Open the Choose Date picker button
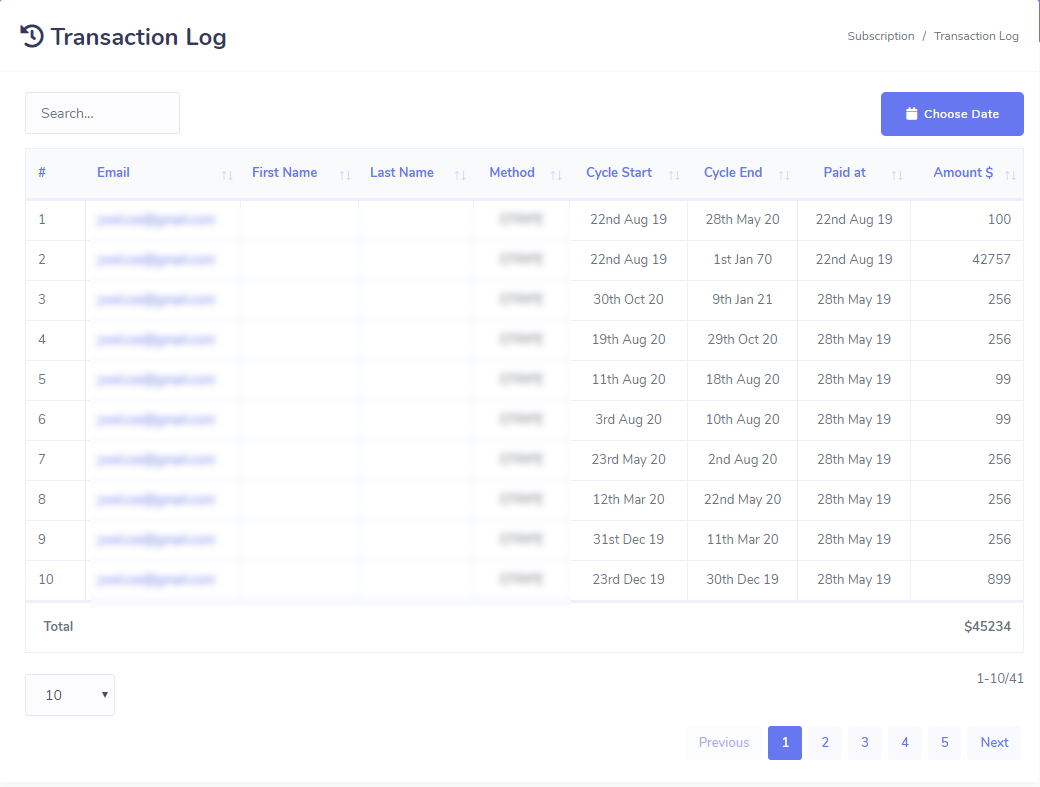The height and width of the screenshot is (787, 1040). click(952, 114)
